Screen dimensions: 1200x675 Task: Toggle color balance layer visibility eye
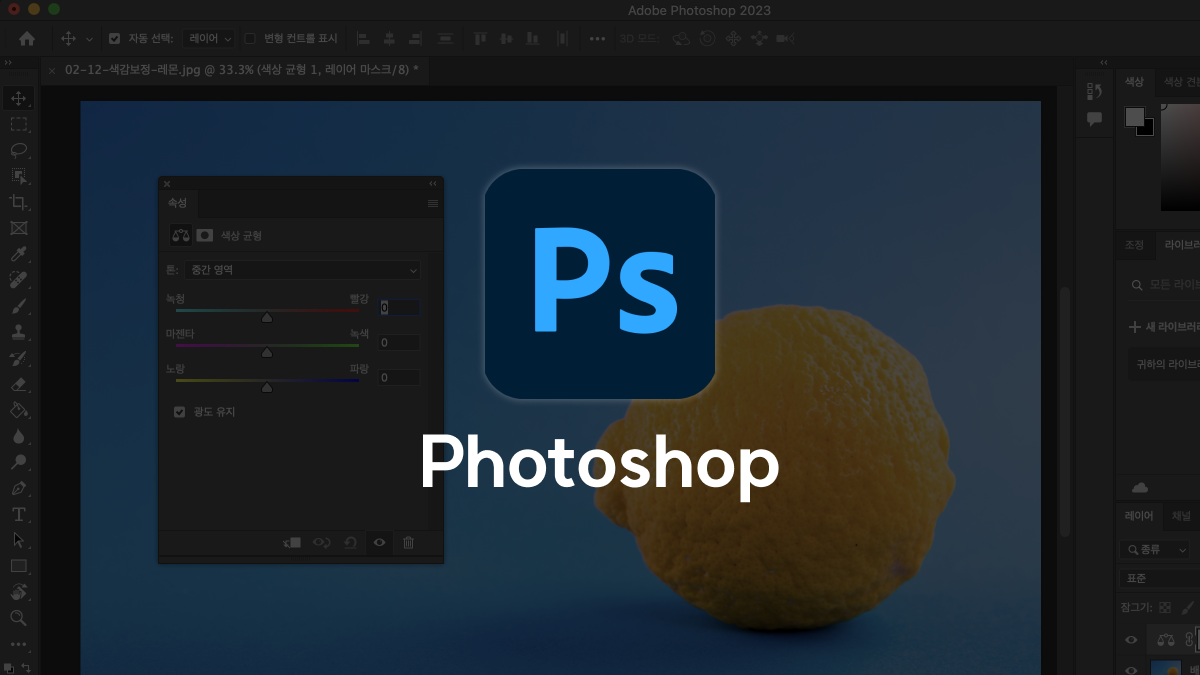click(1131, 639)
